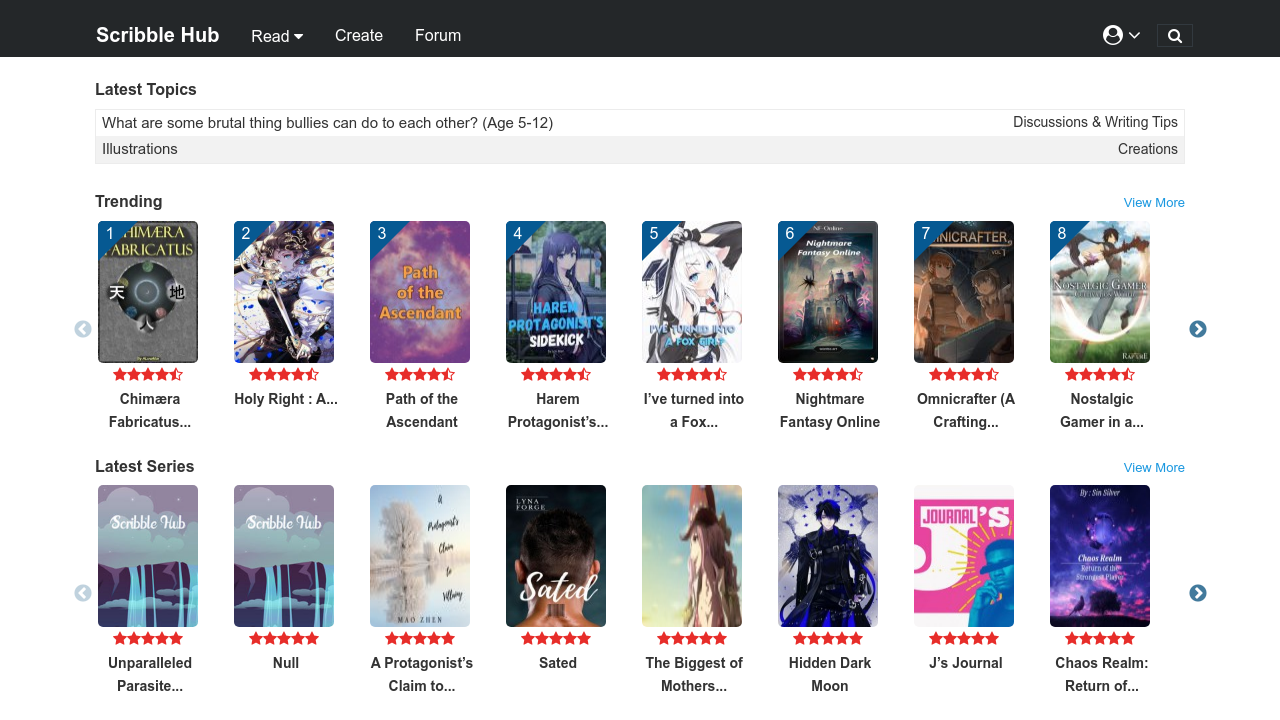Image resolution: width=1280 pixels, height=720 pixels.
Task: Click the Null title text
Action: point(286,663)
